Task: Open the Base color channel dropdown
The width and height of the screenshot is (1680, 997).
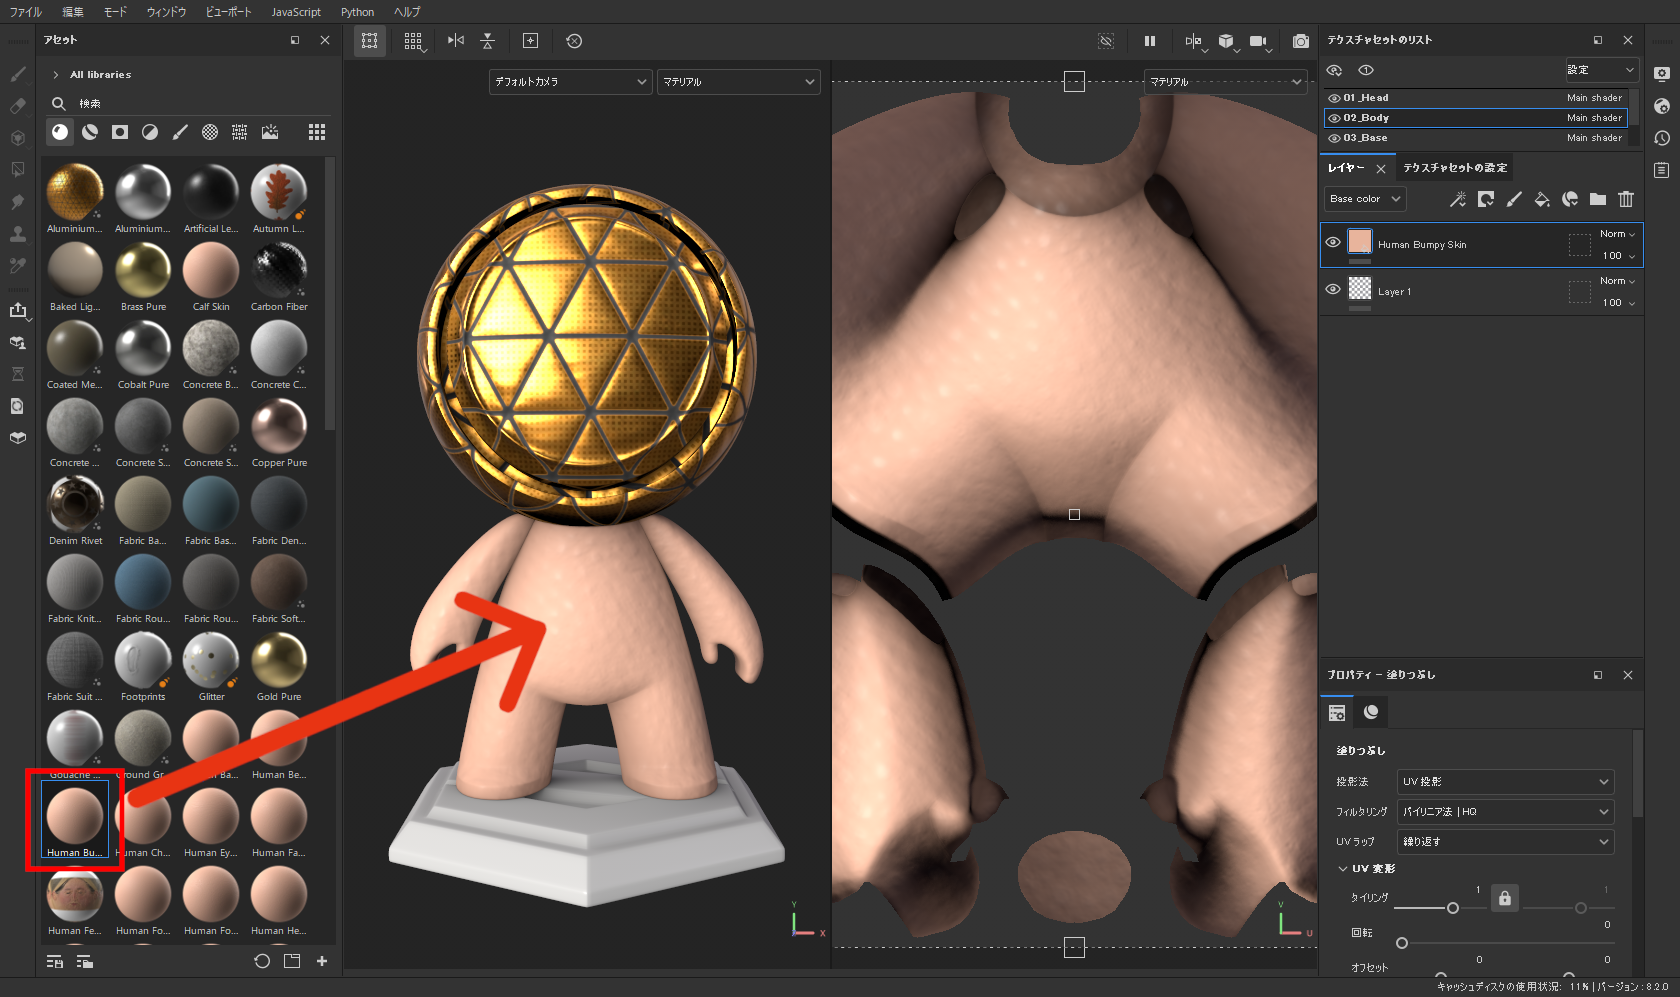Action: (1364, 198)
